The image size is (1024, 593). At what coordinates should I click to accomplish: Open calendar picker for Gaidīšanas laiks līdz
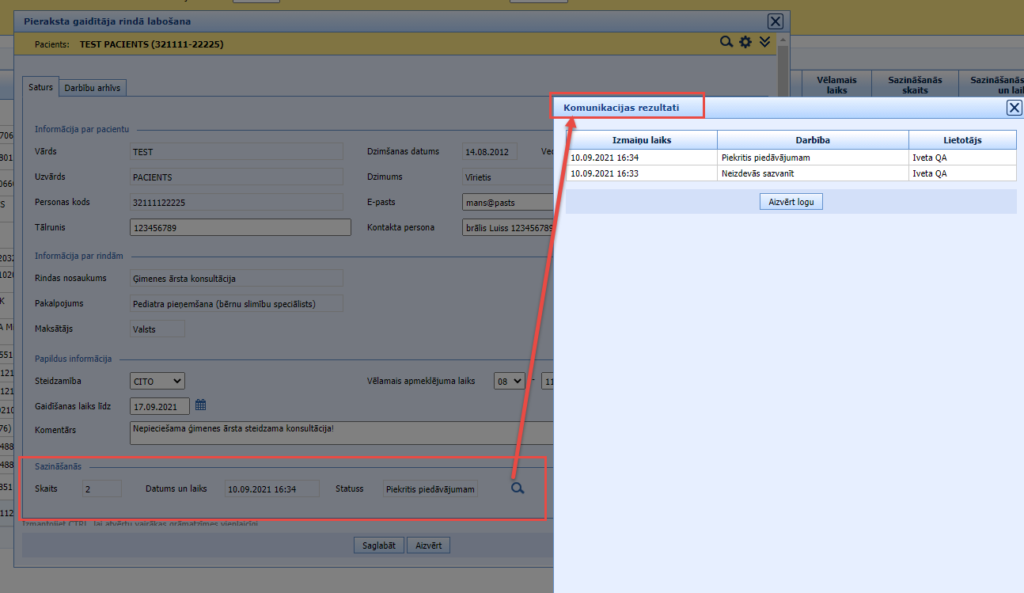point(200,405)
